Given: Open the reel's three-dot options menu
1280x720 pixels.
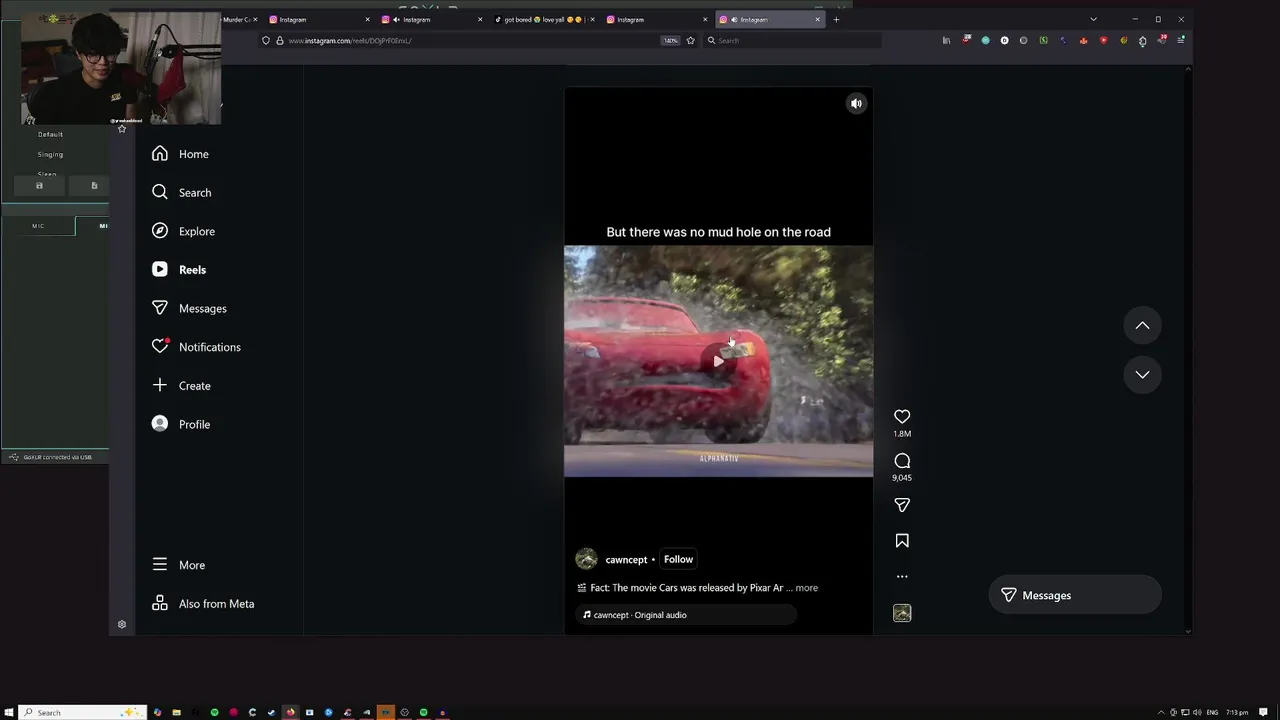Looking at the screenshot, I should [x=902, y=577].
